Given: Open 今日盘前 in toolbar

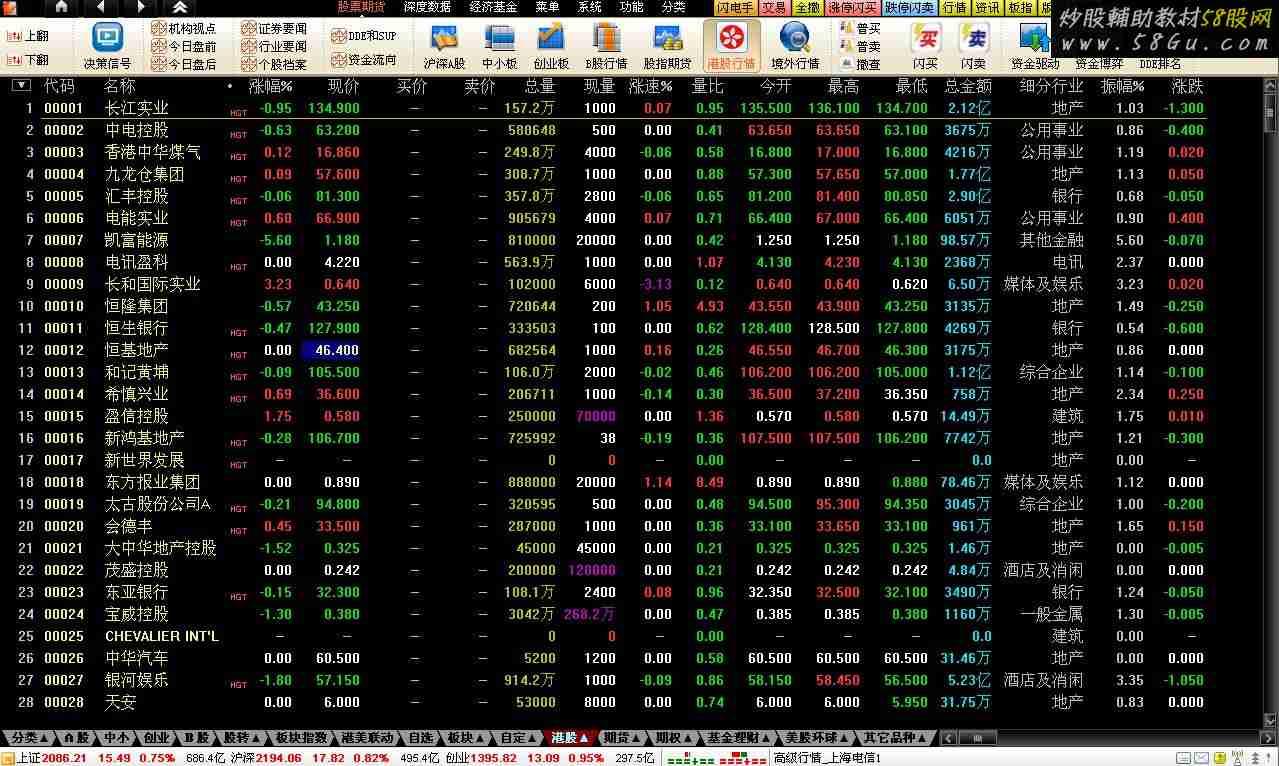Looking at the screenshot, I should (x=184, y=46).
